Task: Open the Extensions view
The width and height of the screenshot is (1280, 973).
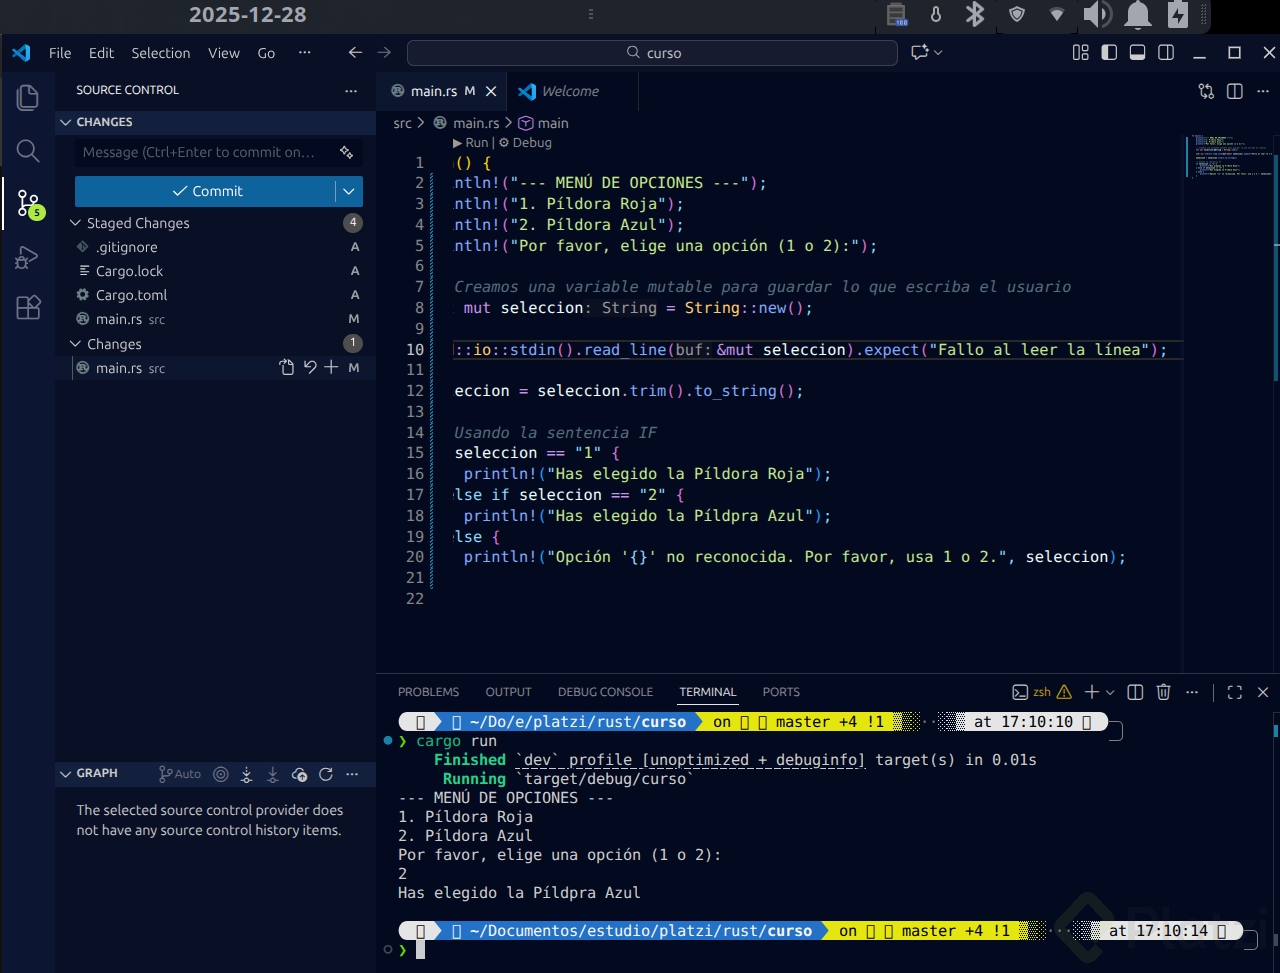Action: click(x=28, y=307)
